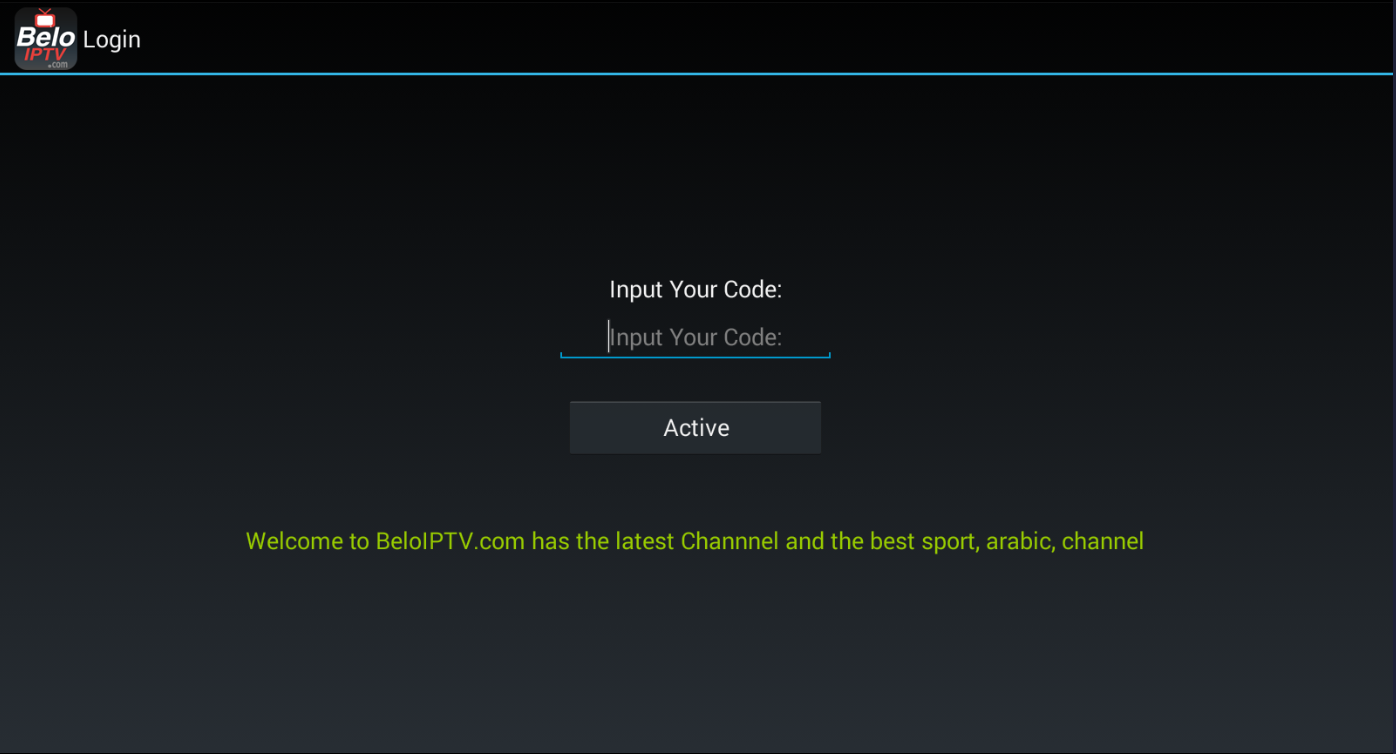
Task: Select the green welcome message text
Action: (x=695, y=542)
